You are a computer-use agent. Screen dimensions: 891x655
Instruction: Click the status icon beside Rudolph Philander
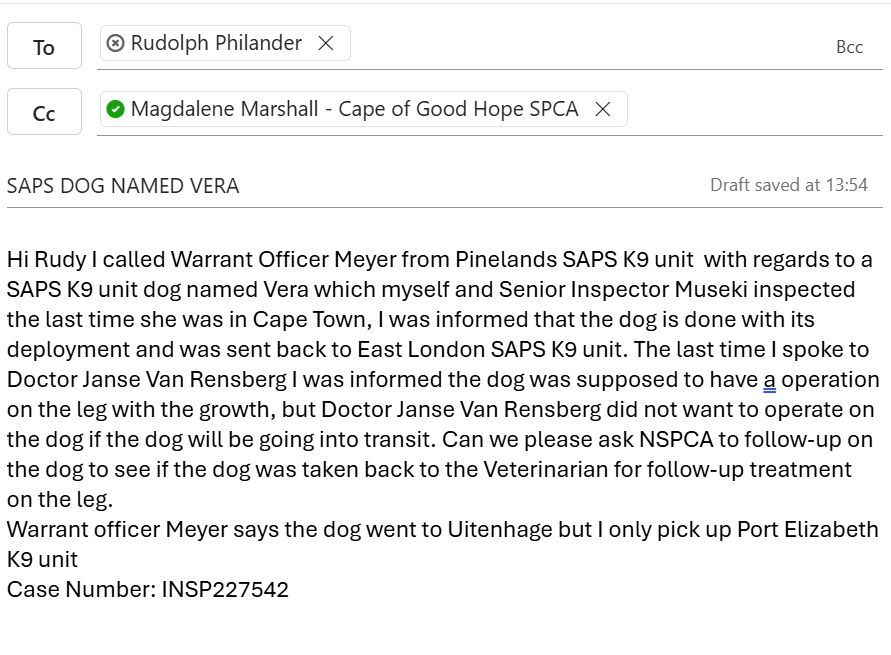(x=115, y=43)
